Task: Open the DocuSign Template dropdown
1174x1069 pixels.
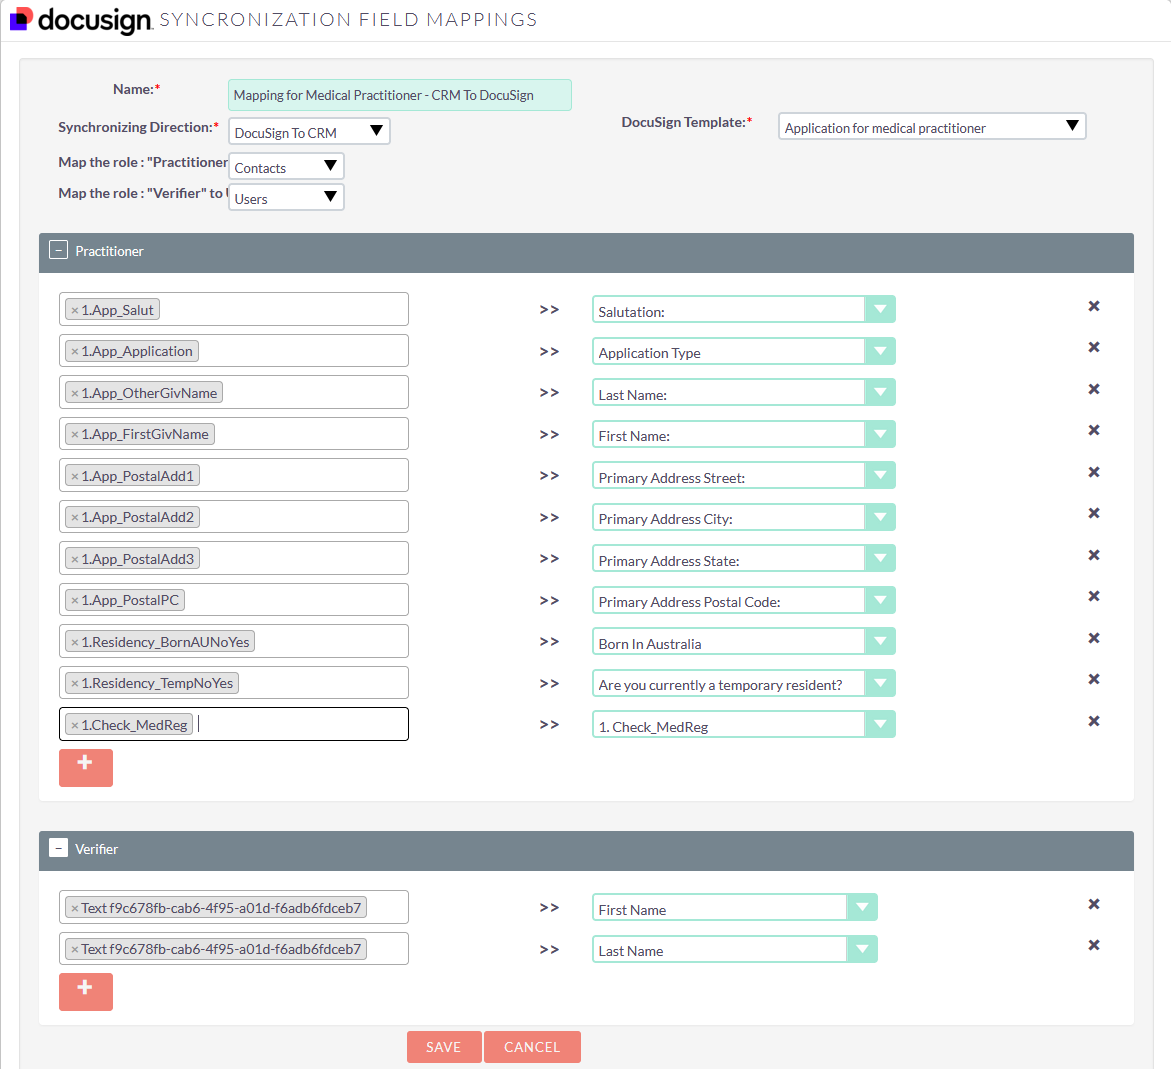Action: coord(931,127)
